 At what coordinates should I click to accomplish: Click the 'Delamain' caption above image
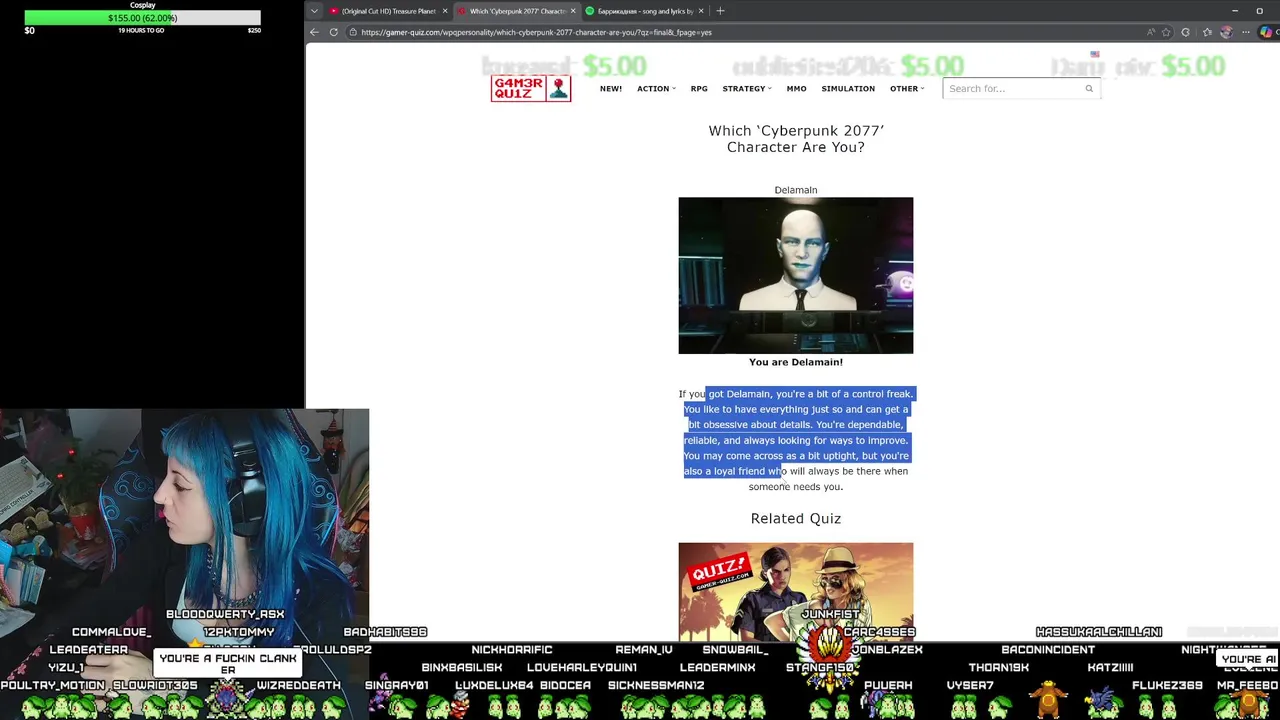pos(796,190)
